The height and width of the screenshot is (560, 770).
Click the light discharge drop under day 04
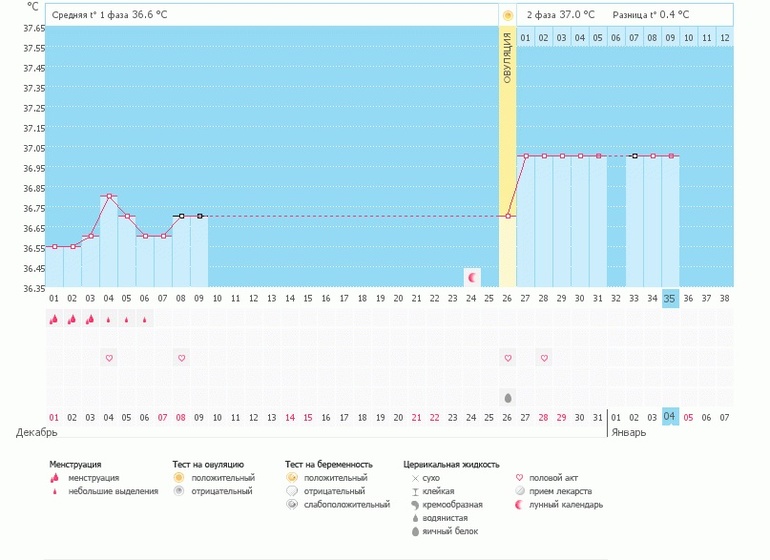109,320
